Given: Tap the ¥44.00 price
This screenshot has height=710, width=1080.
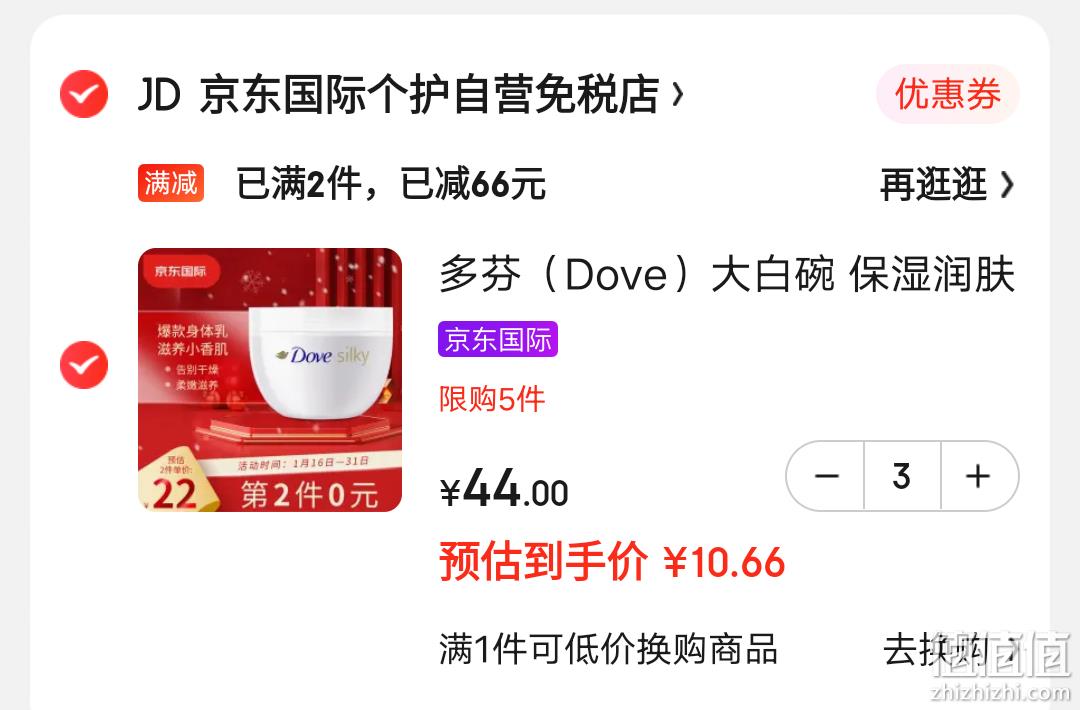Looking at the screenshot, I should [x=504, y=488].
